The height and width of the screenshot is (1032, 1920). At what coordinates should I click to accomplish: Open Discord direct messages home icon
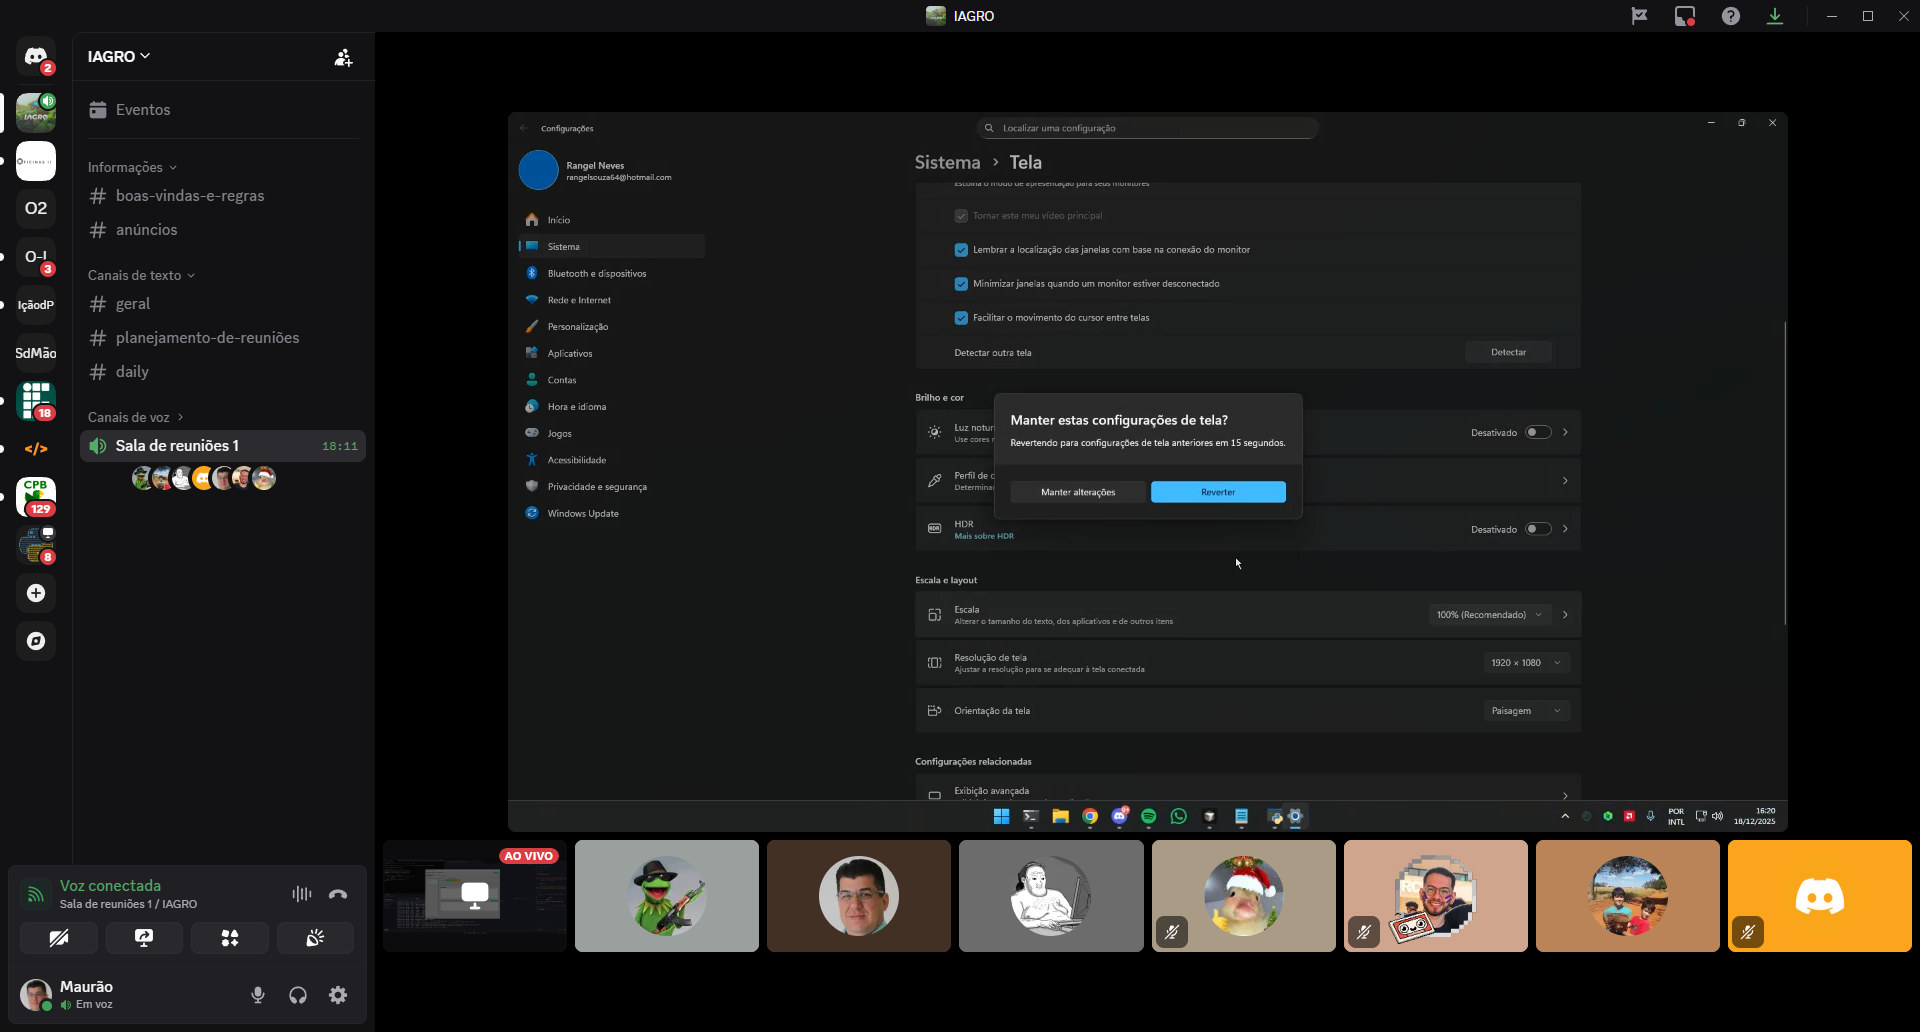[36, 57]
